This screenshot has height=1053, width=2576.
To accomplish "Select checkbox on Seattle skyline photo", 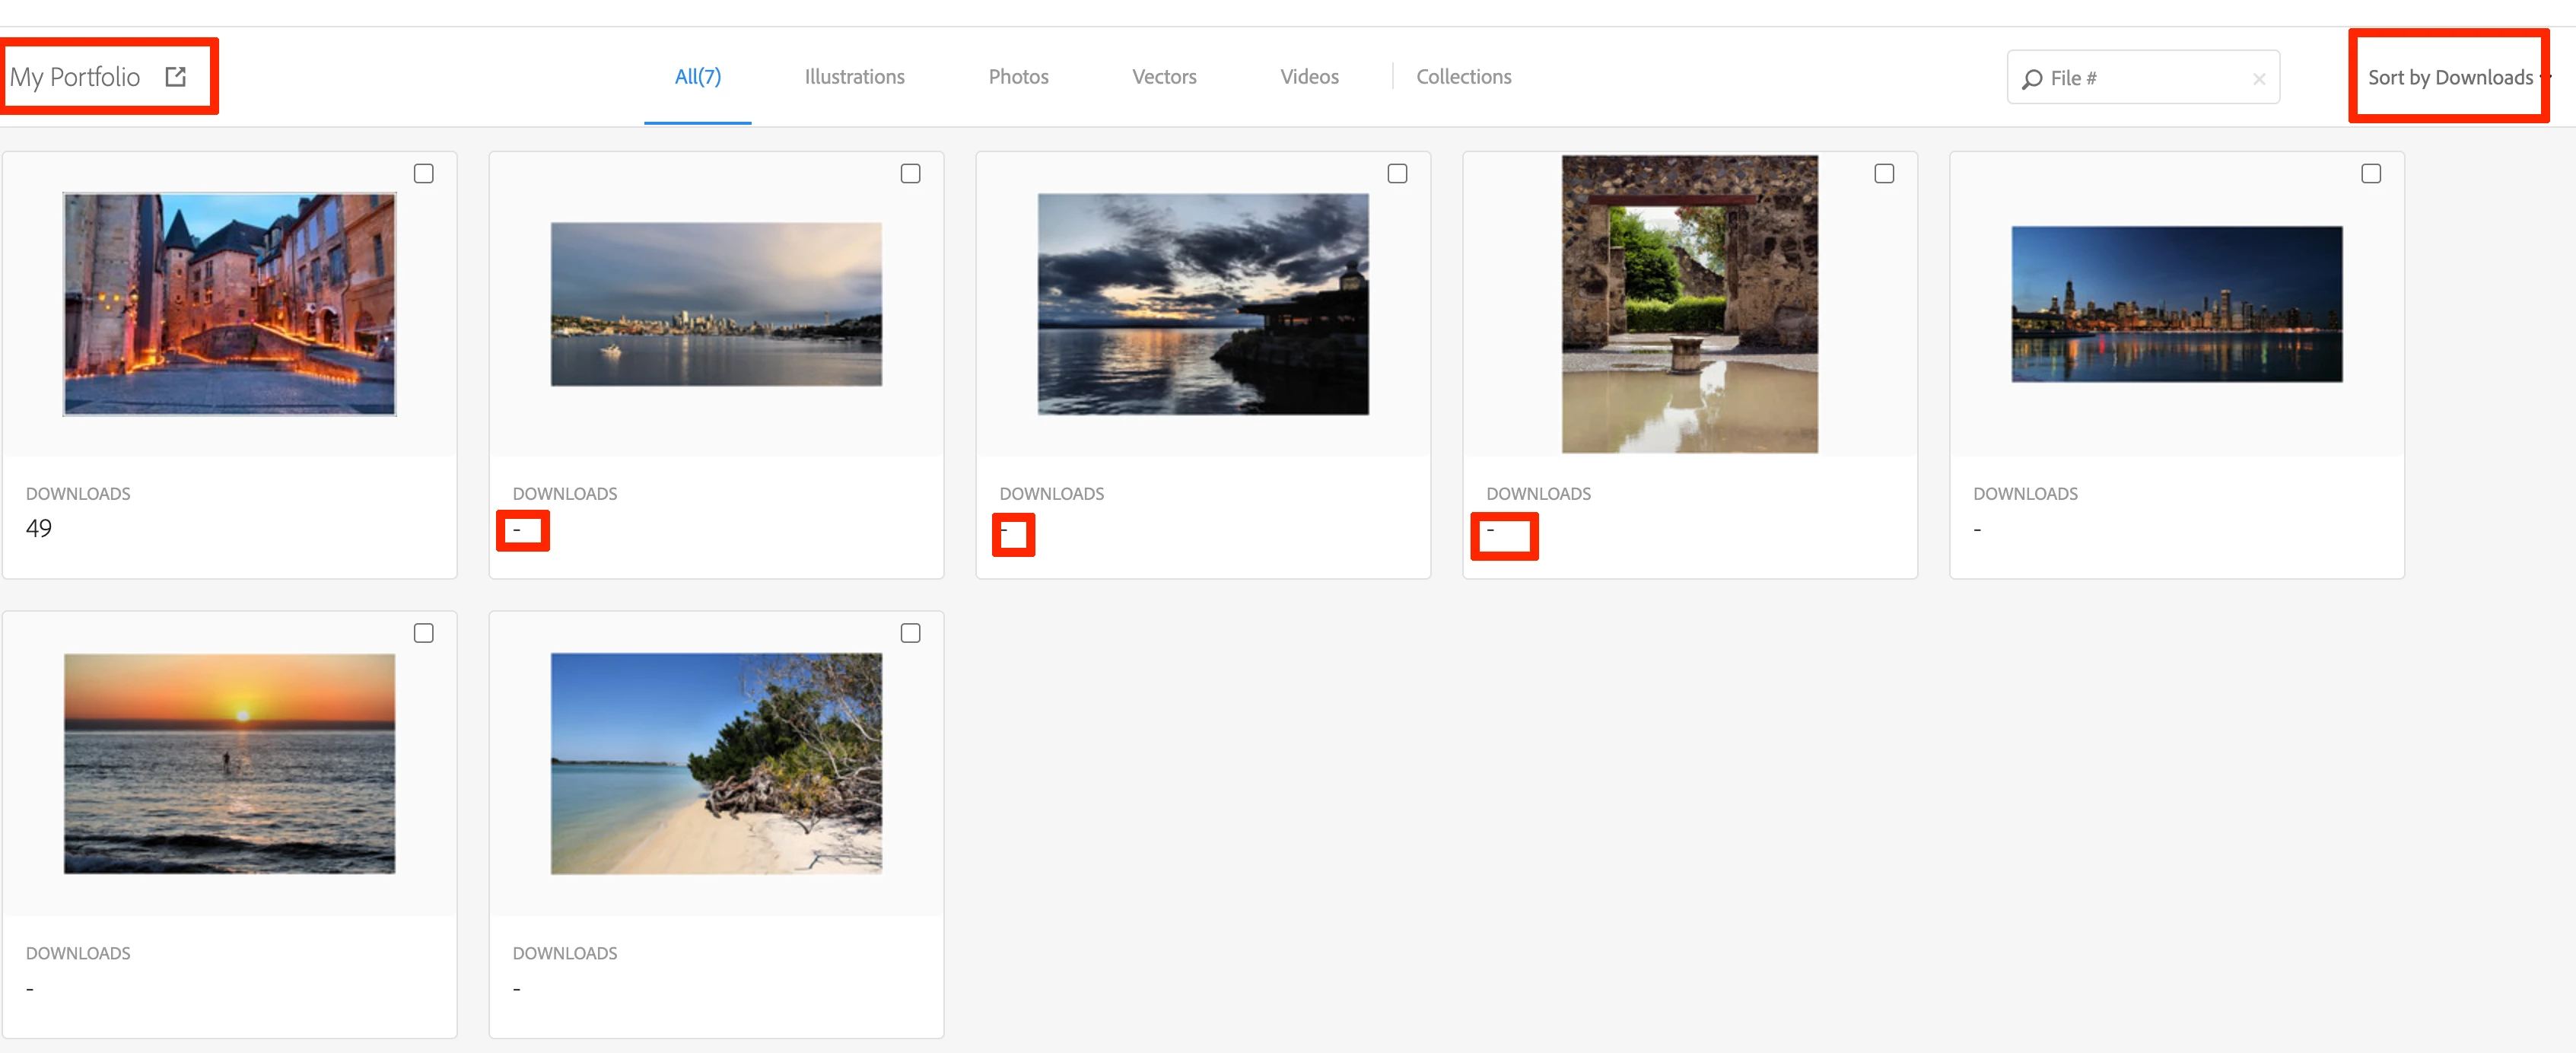I will point(910,174).
